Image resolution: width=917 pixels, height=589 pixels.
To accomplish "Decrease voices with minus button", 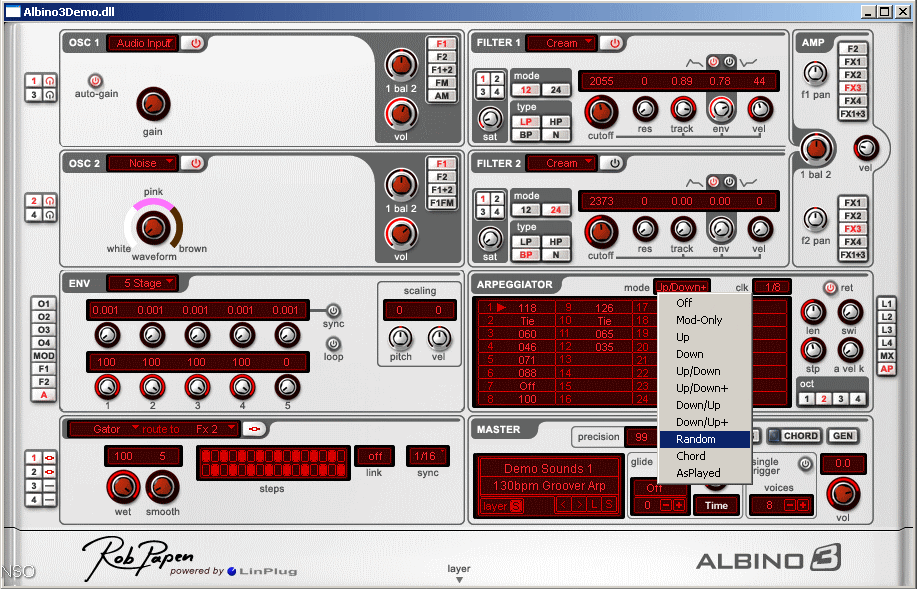I will 790,505.
